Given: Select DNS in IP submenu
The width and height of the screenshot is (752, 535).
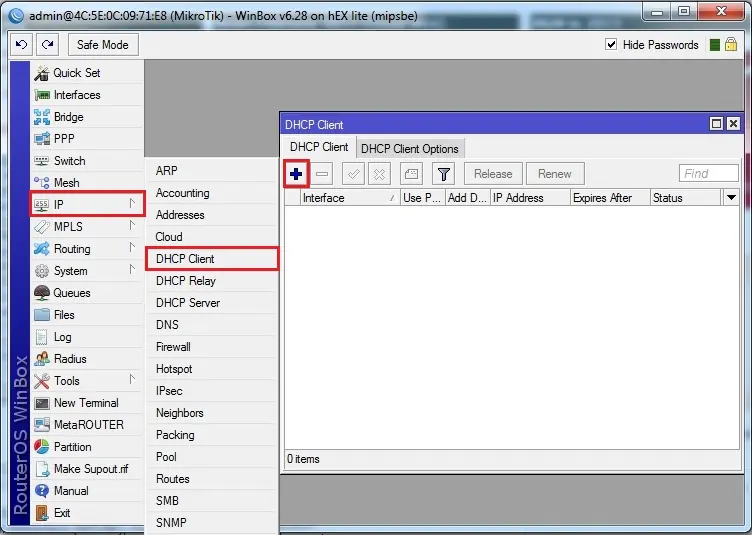Looking at the screenshot, I should [x=212, y=325].
